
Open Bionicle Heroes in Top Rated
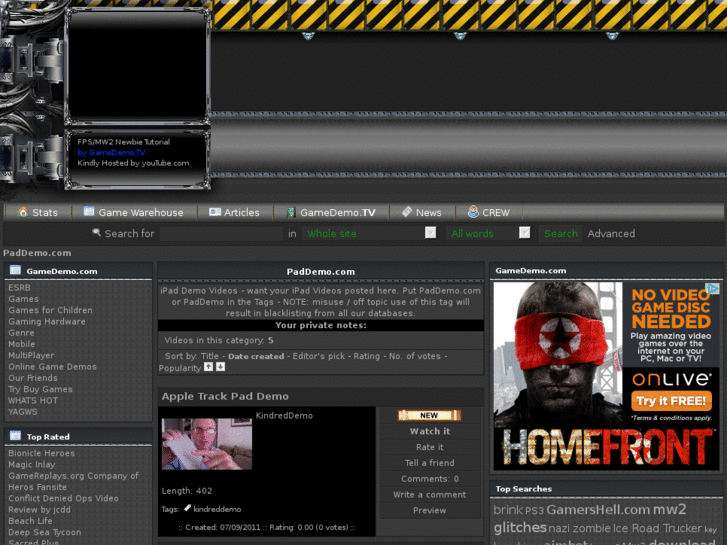(x=41, y=453)
